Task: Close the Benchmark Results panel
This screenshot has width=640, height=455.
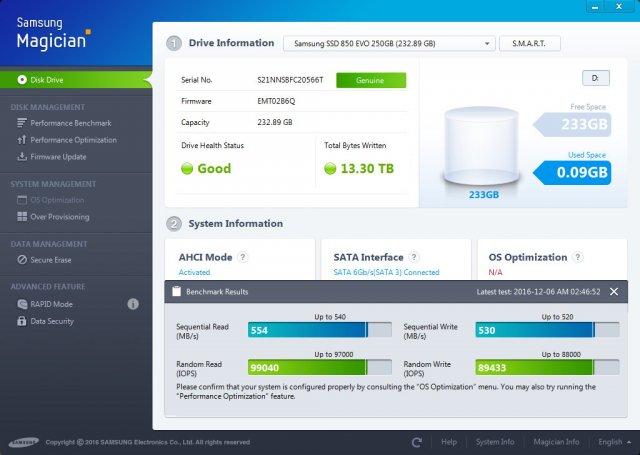Action: [615, 291]
